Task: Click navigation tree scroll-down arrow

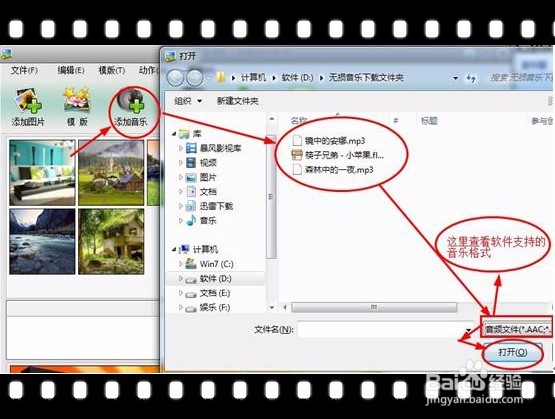Action: [271, 307]
